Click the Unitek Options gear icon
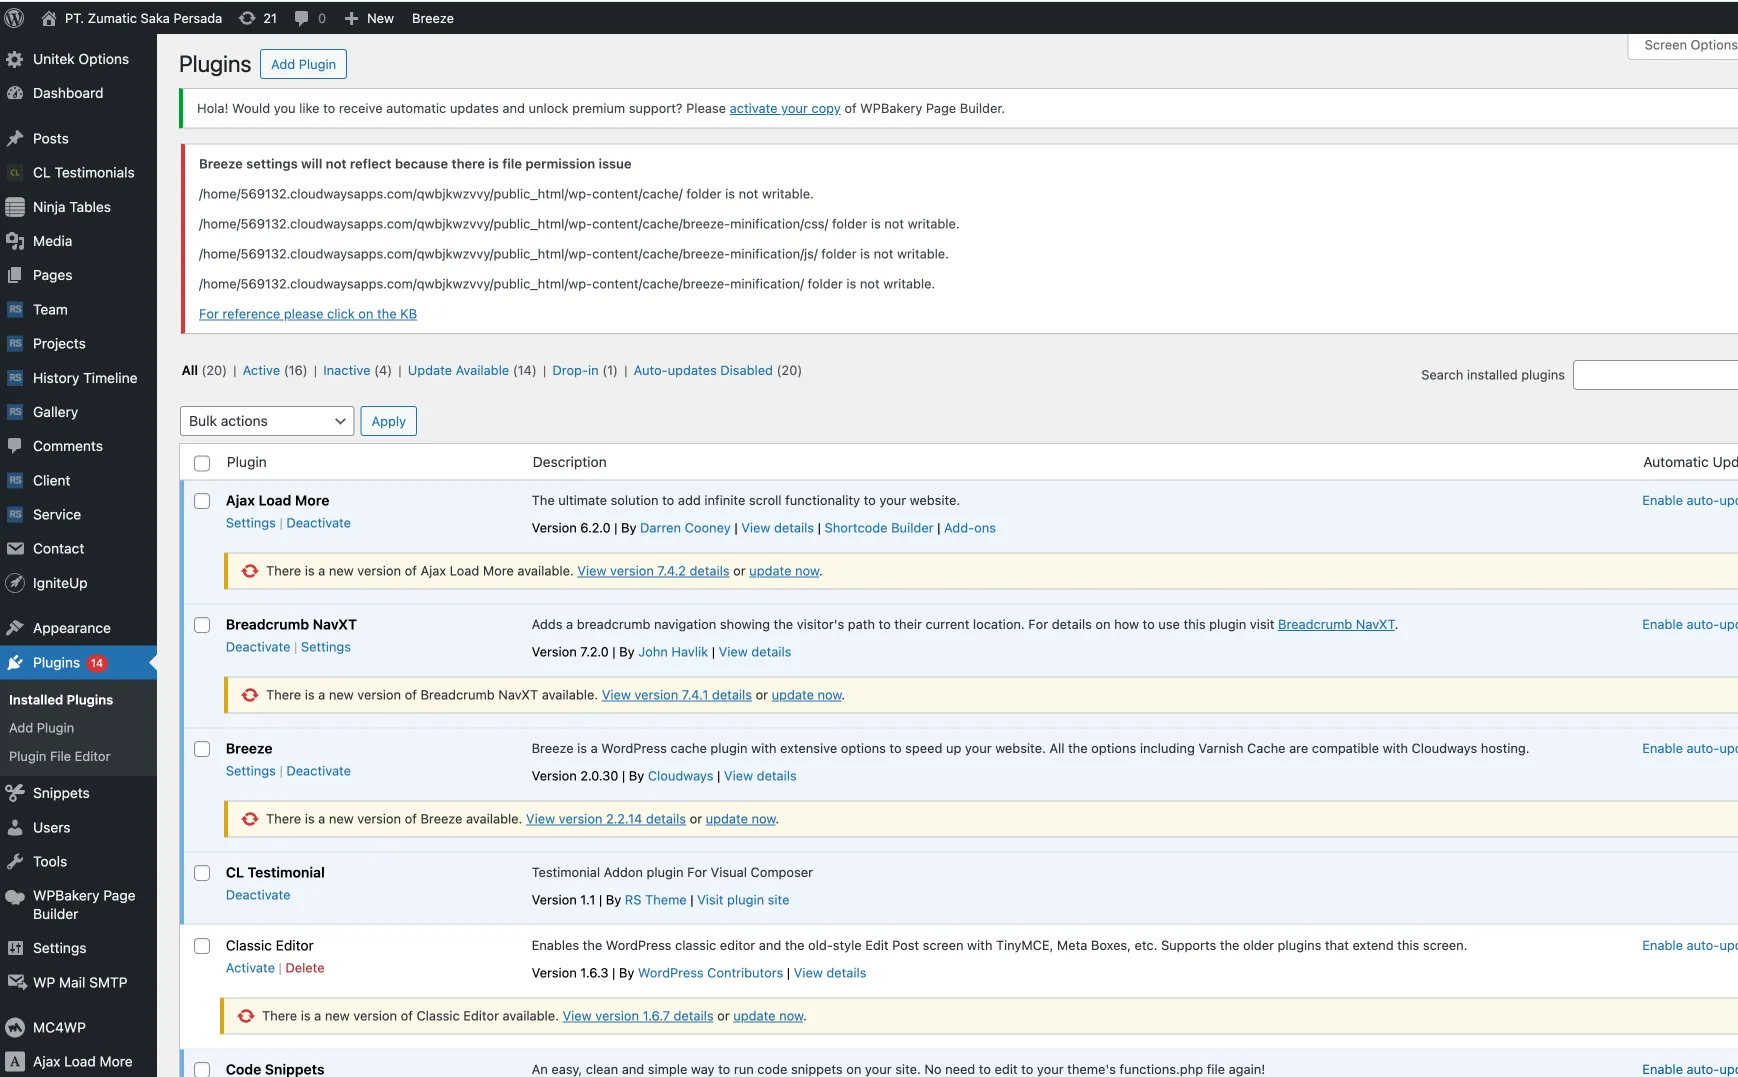Screen dimensions: 1738x1077 tap(15, 59)
